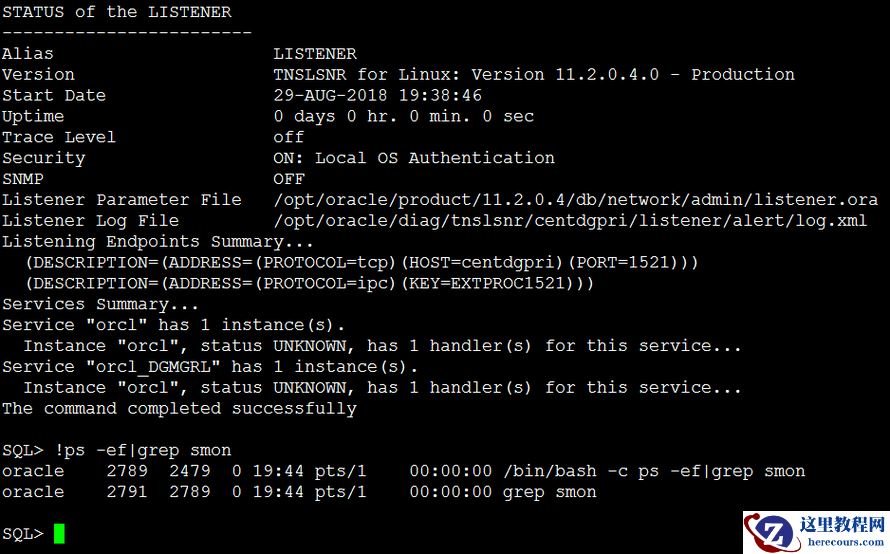Click the Uptime value line
The image size is (890, 554).
(404, 117)
